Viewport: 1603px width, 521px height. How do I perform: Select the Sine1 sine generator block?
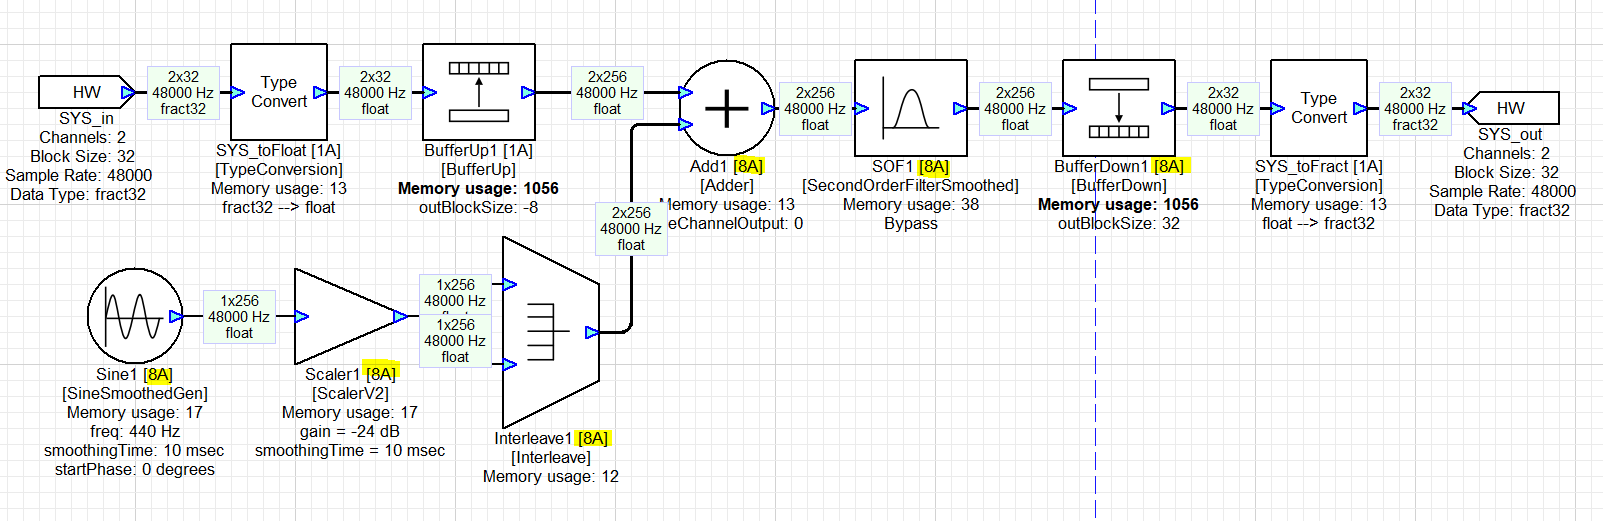[x=135, y=316]
